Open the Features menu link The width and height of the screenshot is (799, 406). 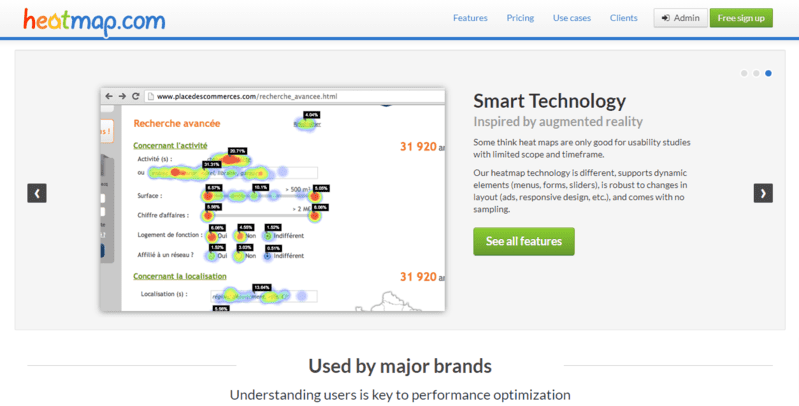470,18
